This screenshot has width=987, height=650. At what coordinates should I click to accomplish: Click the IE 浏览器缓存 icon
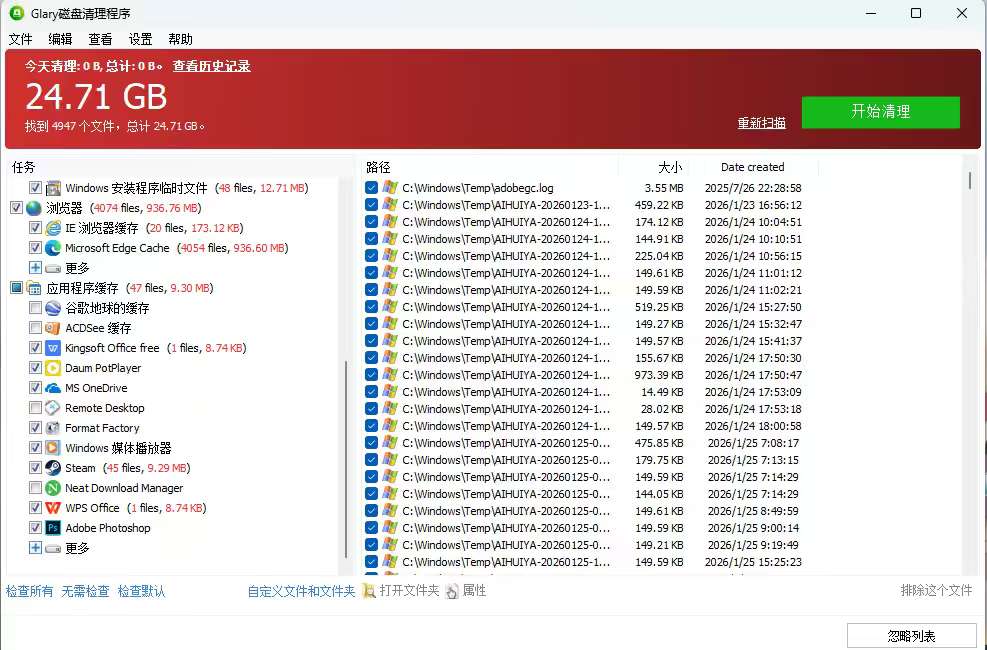(52, 228)
